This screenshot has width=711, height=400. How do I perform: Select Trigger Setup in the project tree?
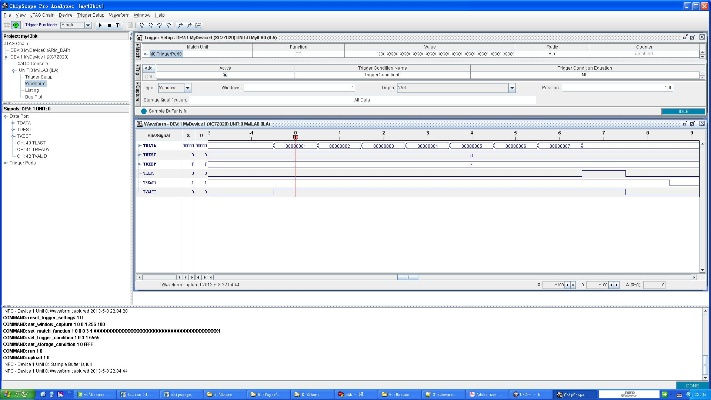click(x=38, y=77)
